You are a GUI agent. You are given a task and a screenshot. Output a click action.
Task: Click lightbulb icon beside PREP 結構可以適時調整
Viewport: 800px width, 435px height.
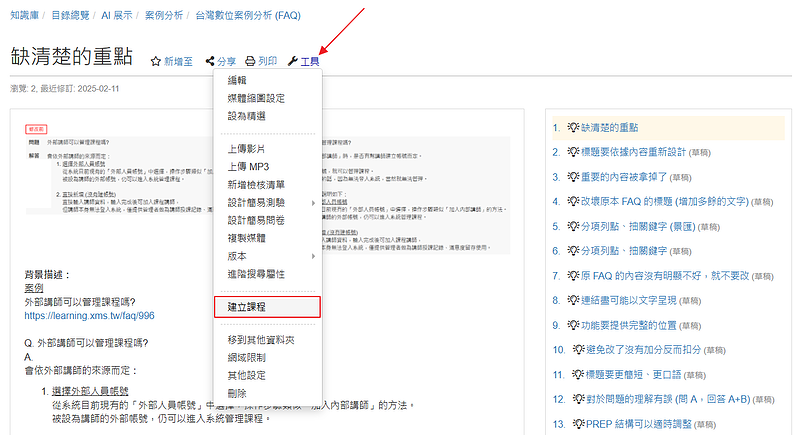point(578,423)
